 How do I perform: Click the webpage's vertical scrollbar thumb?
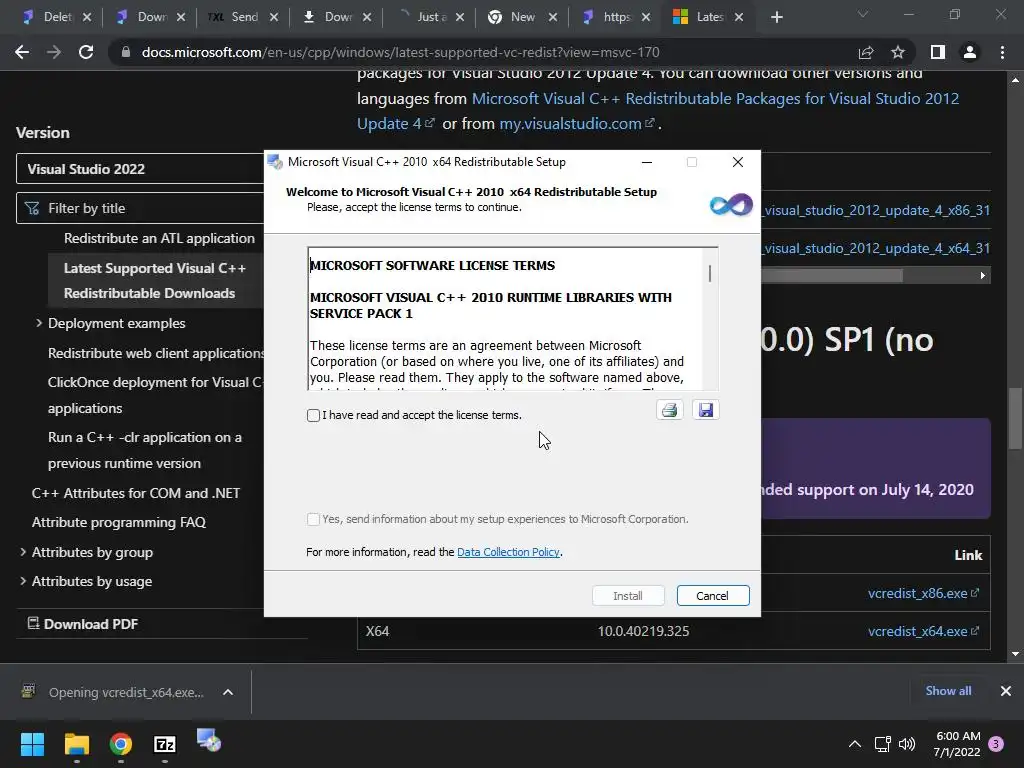click(1015, 418)
